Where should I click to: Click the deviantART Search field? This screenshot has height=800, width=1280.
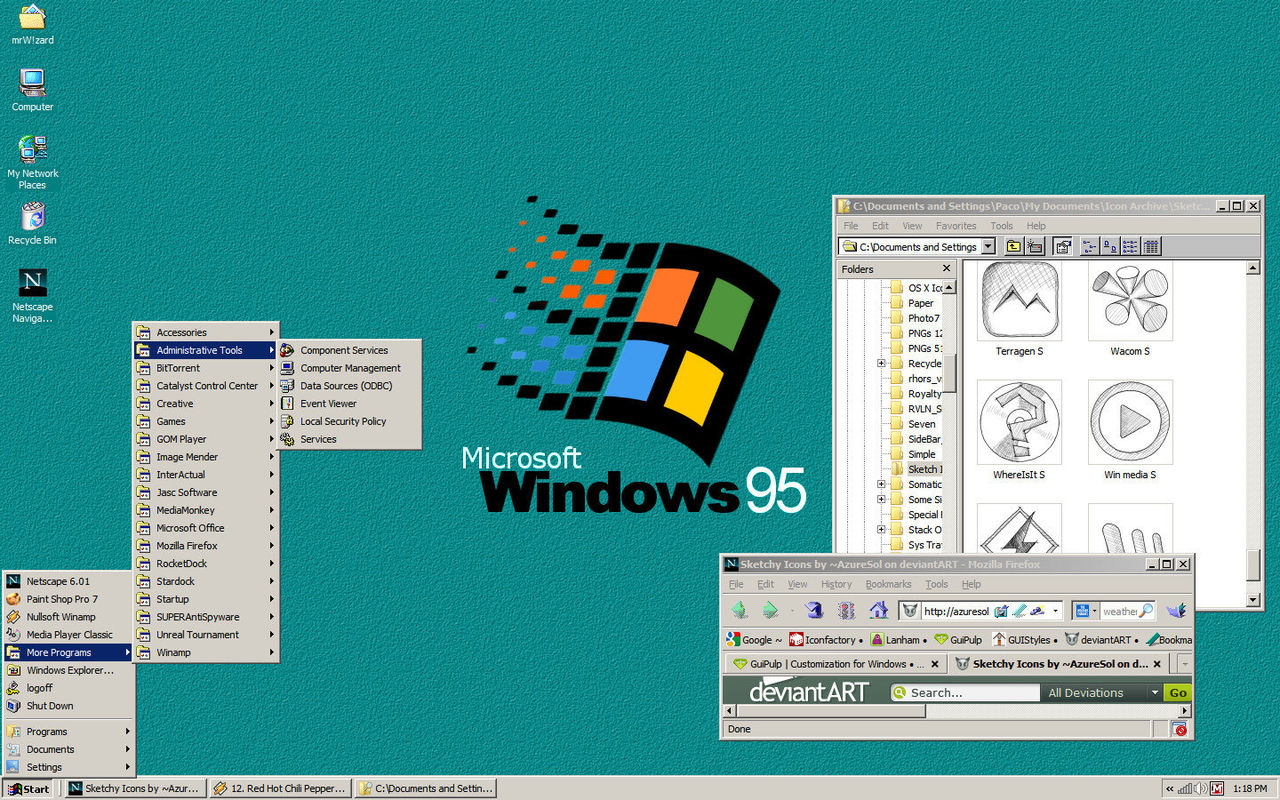pyautogui.click(x=964, y=693)
